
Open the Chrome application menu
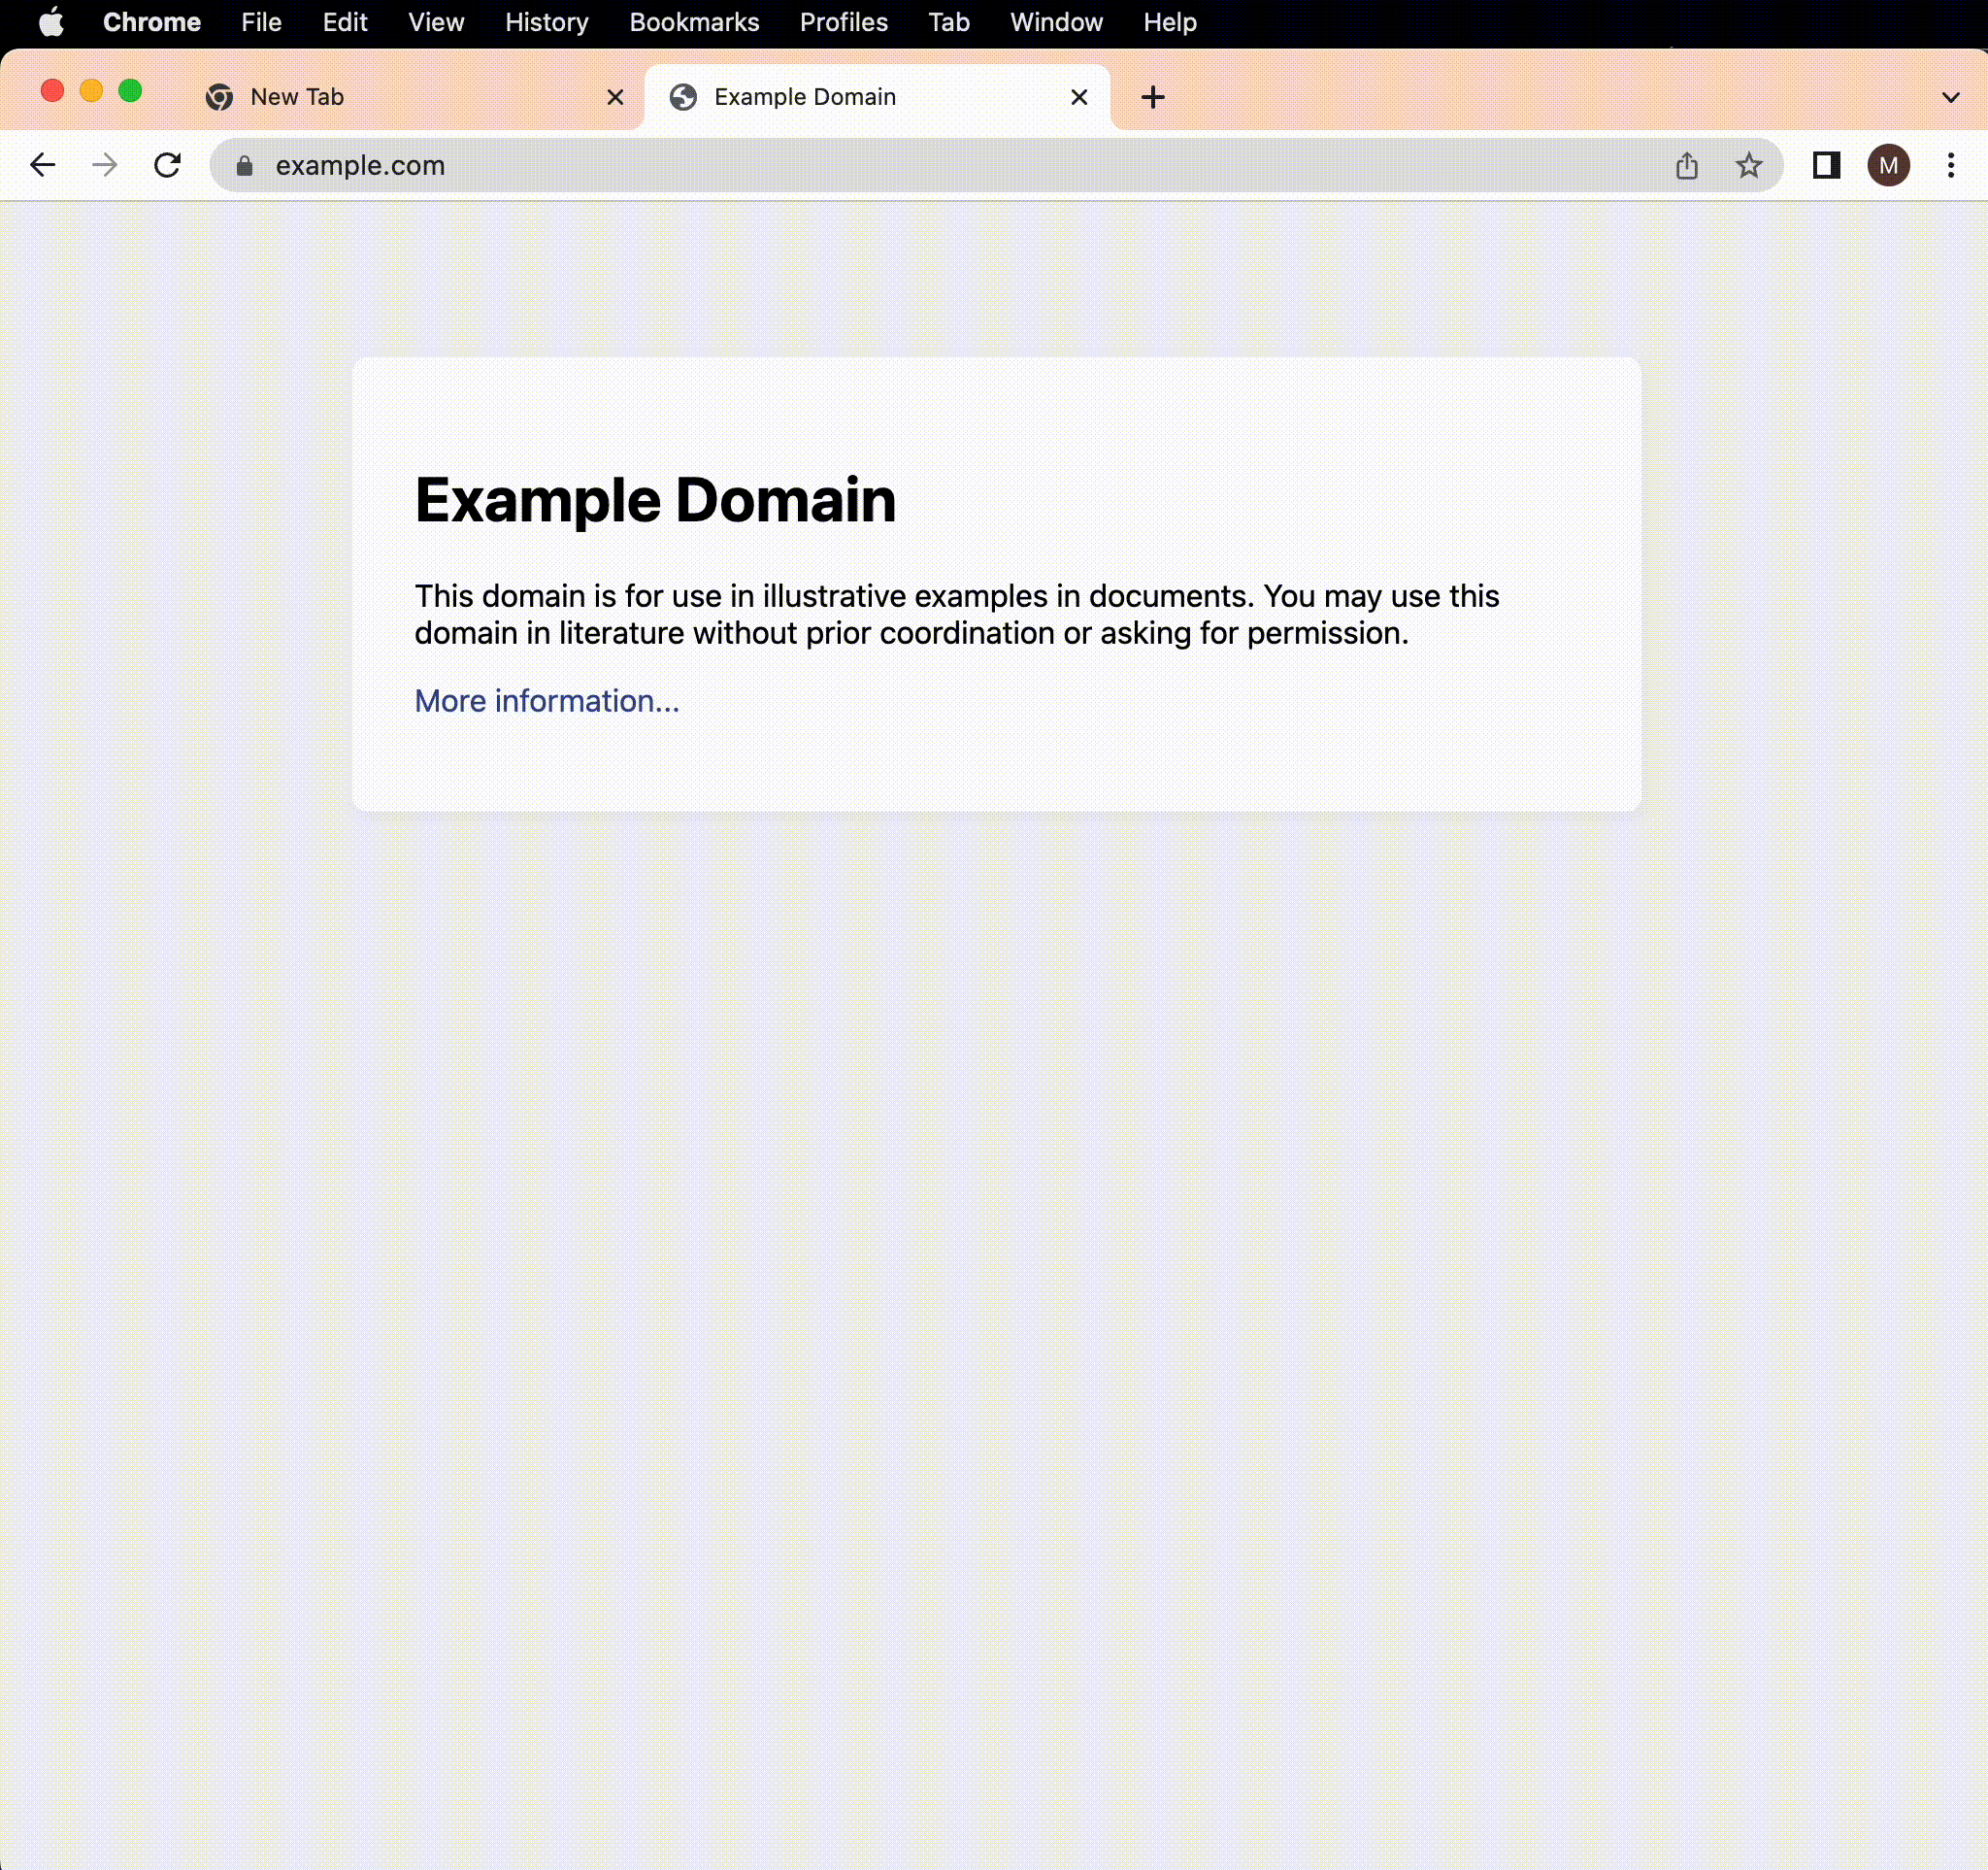click(152, 22)
